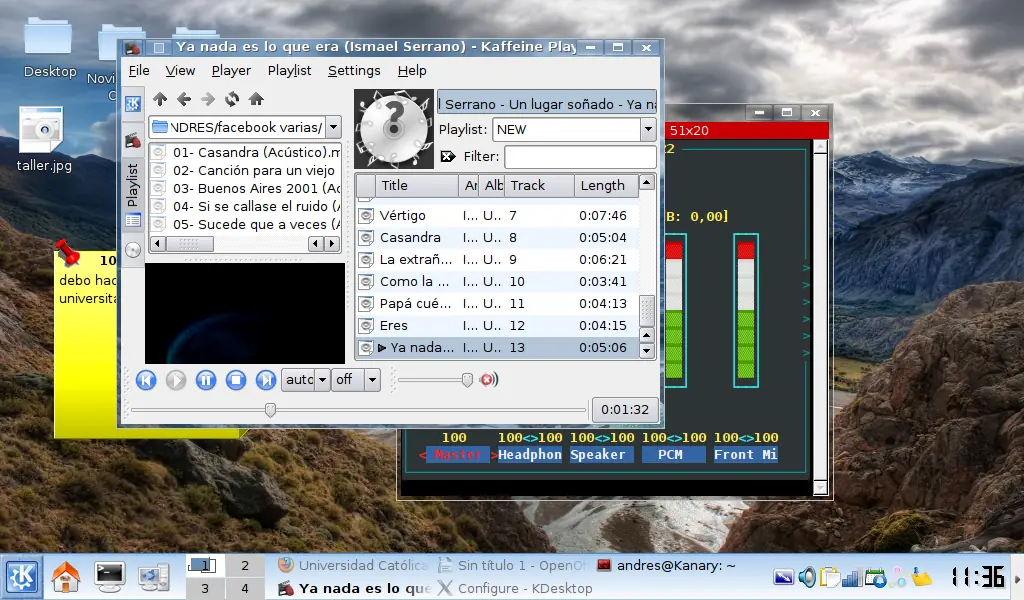
Task: Open the File menu
Action: point(138,71)
